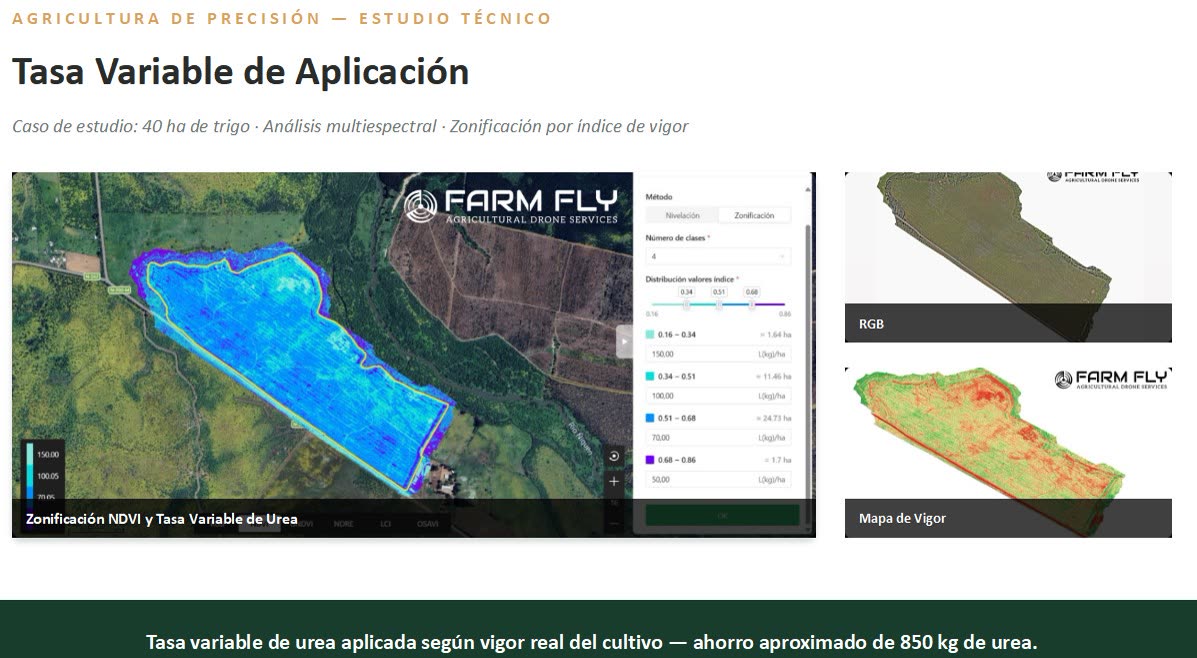Click the 150.00 value in the map legend
This screenshot has width=1197, height=658.
pyautogui.click(x=48, y=455)
